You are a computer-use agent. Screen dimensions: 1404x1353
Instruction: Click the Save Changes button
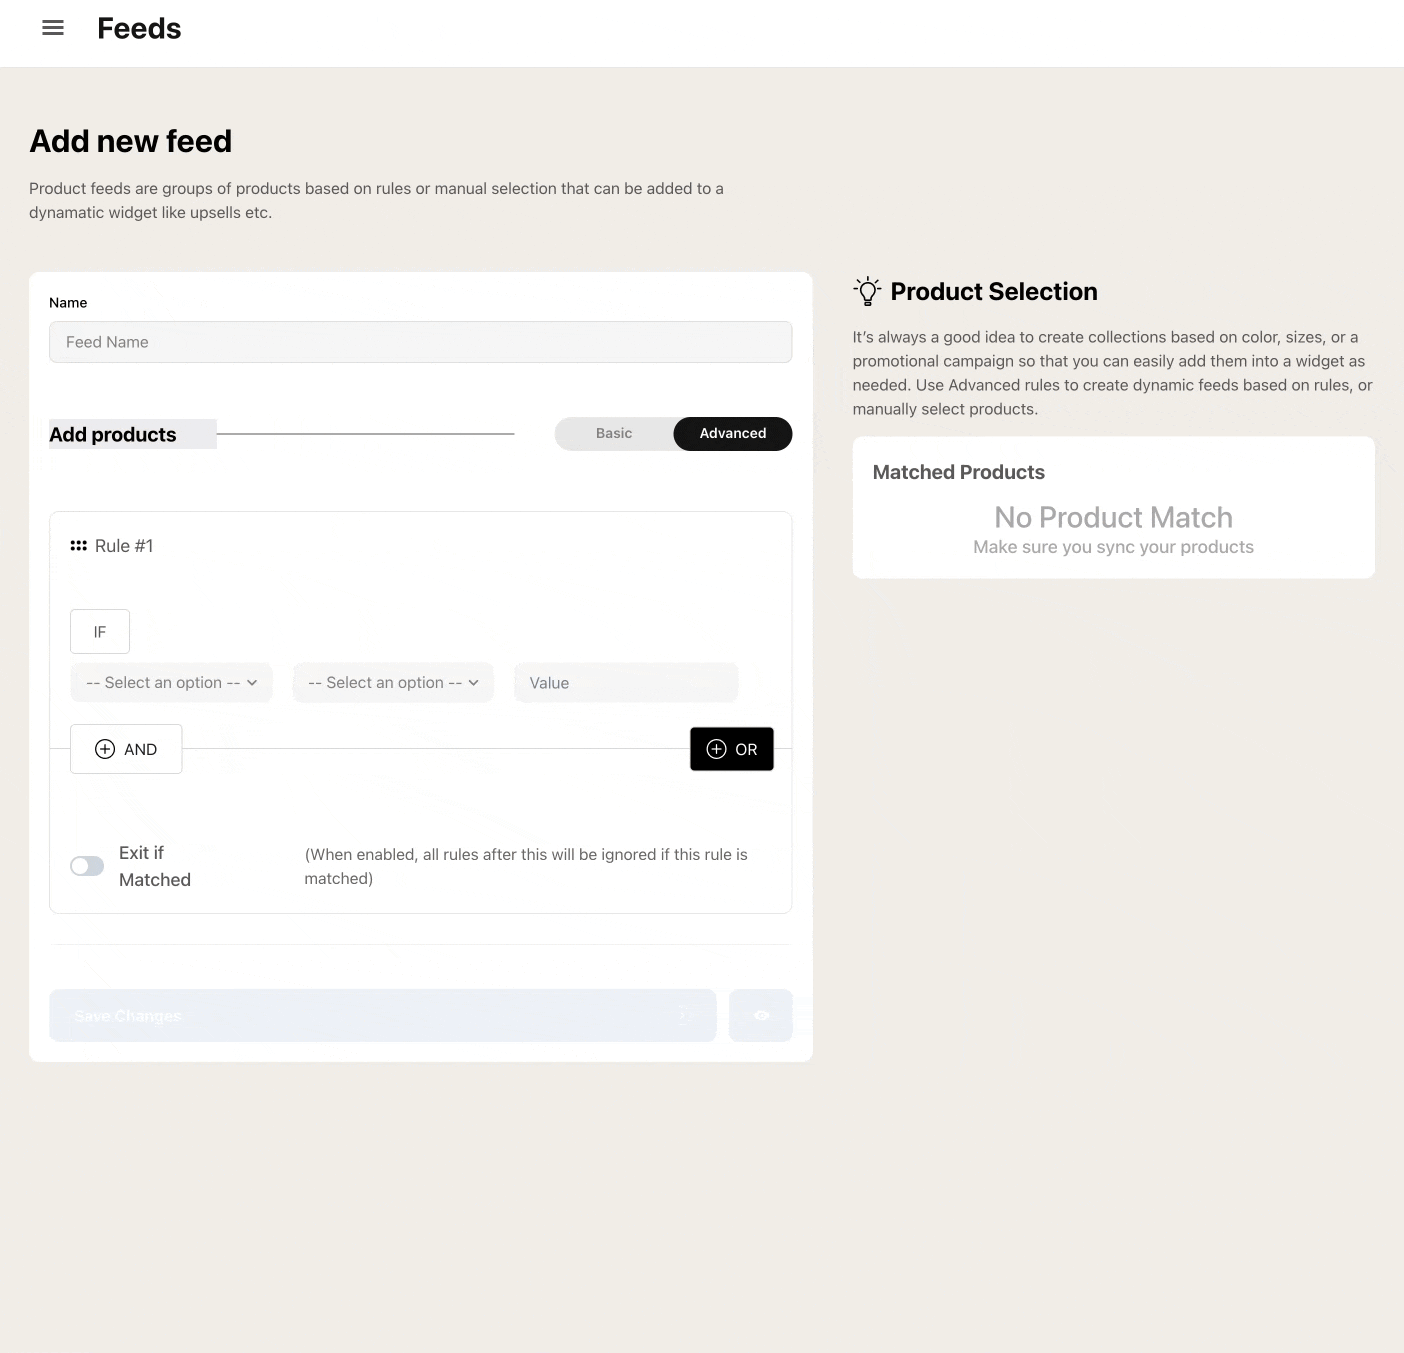coord(382,1016)
